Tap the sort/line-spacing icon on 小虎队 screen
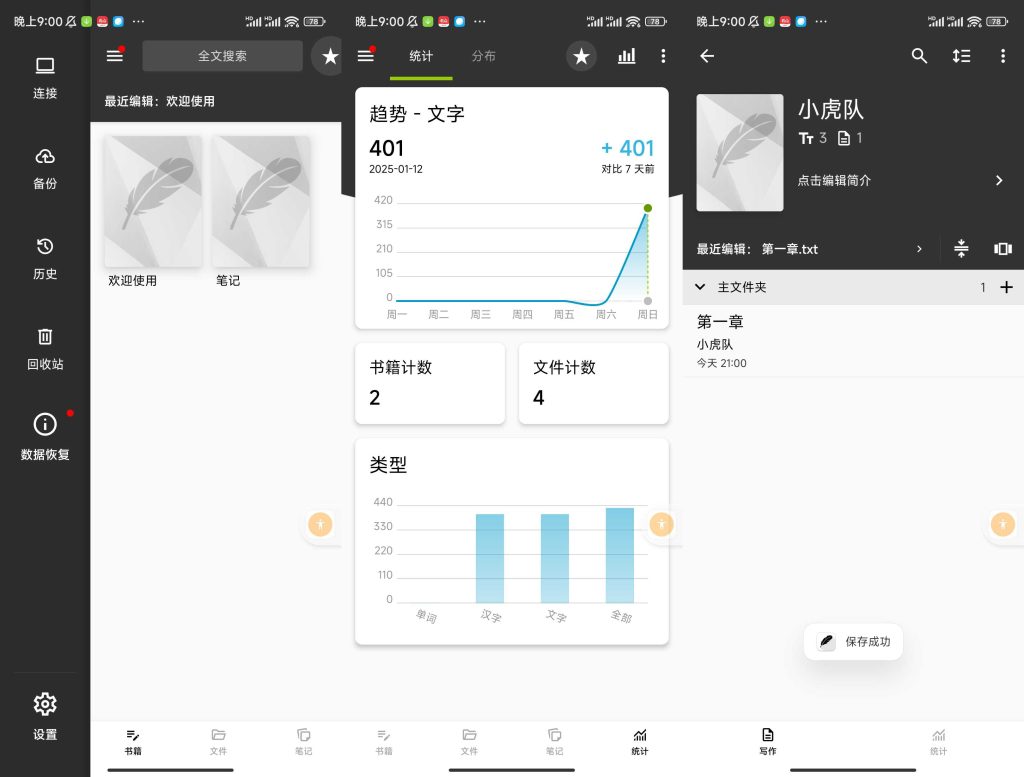 [961, 56]
